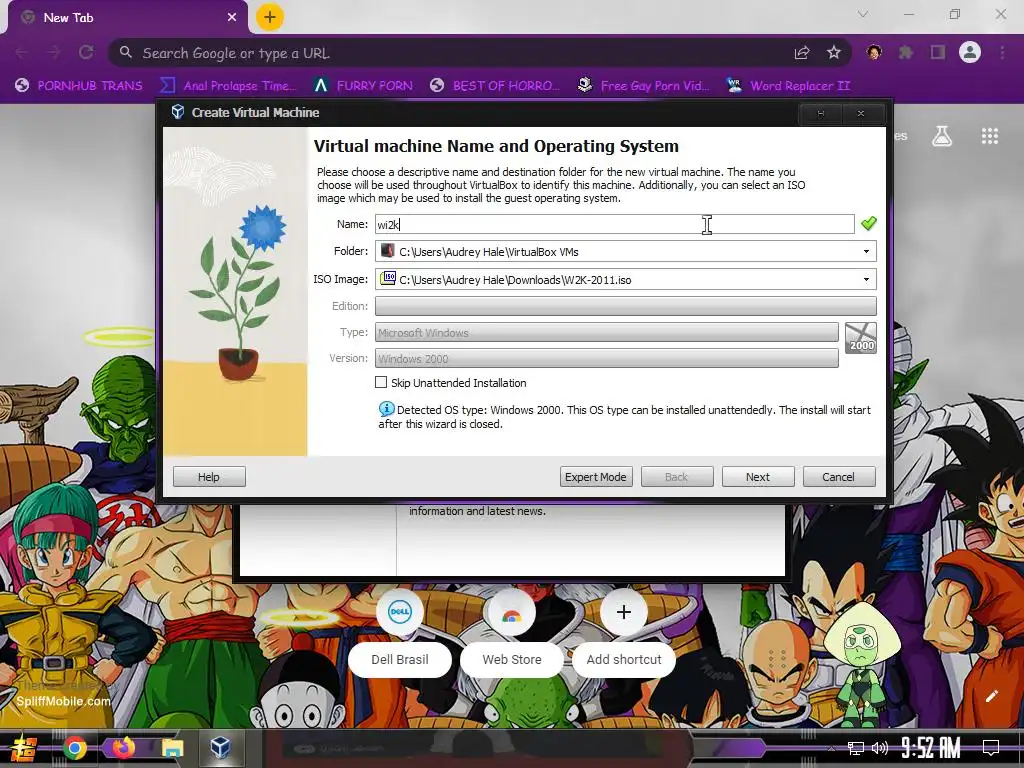Check Skip Unattended Installation checkbox
The image size is (1024, 768).
coord(381,382)
